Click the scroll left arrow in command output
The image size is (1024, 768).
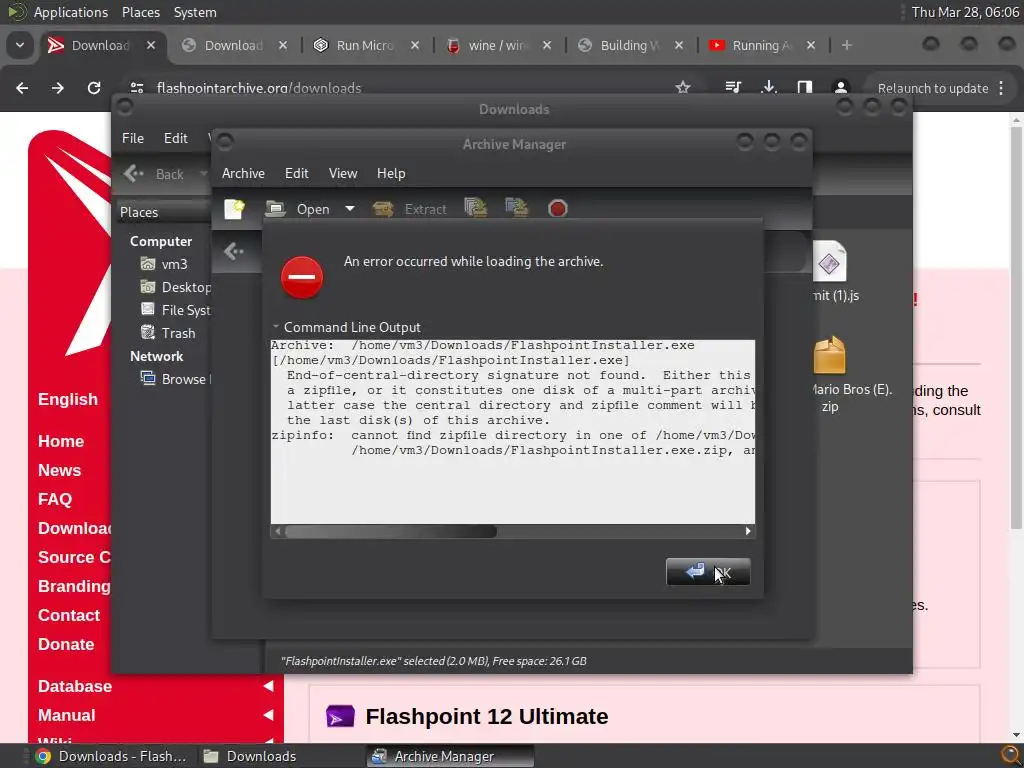(x=278, y=532)
